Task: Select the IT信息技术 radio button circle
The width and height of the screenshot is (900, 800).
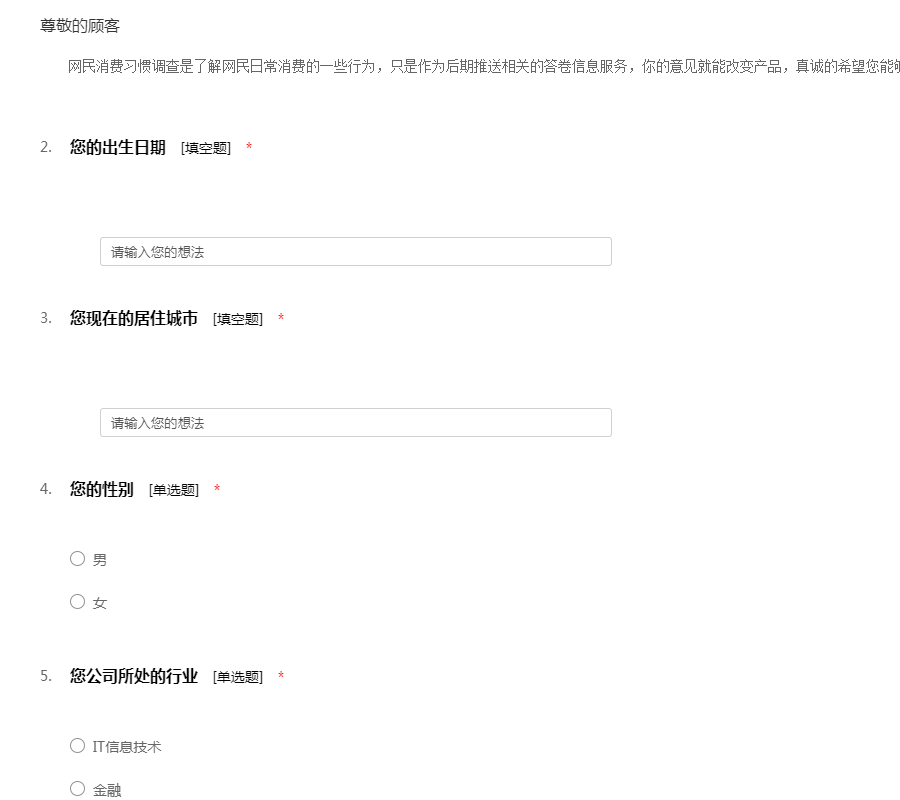Action: [x=77, y=746]
